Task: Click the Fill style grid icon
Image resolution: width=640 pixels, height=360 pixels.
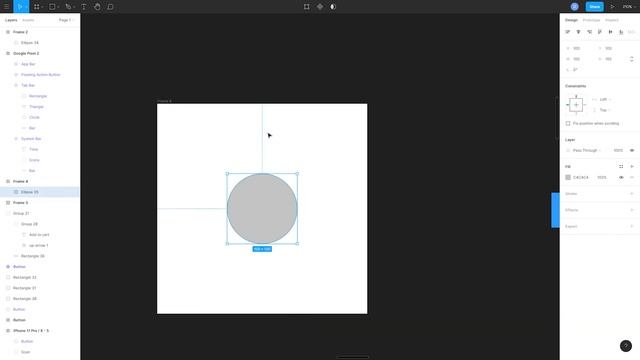Action: [x=621, y=167]
